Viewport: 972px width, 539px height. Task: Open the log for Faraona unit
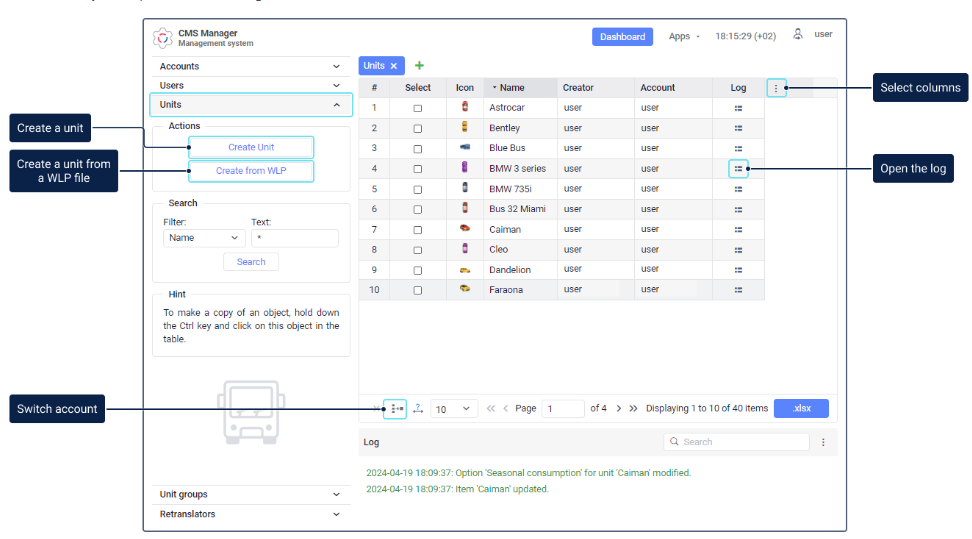[738, 290]
